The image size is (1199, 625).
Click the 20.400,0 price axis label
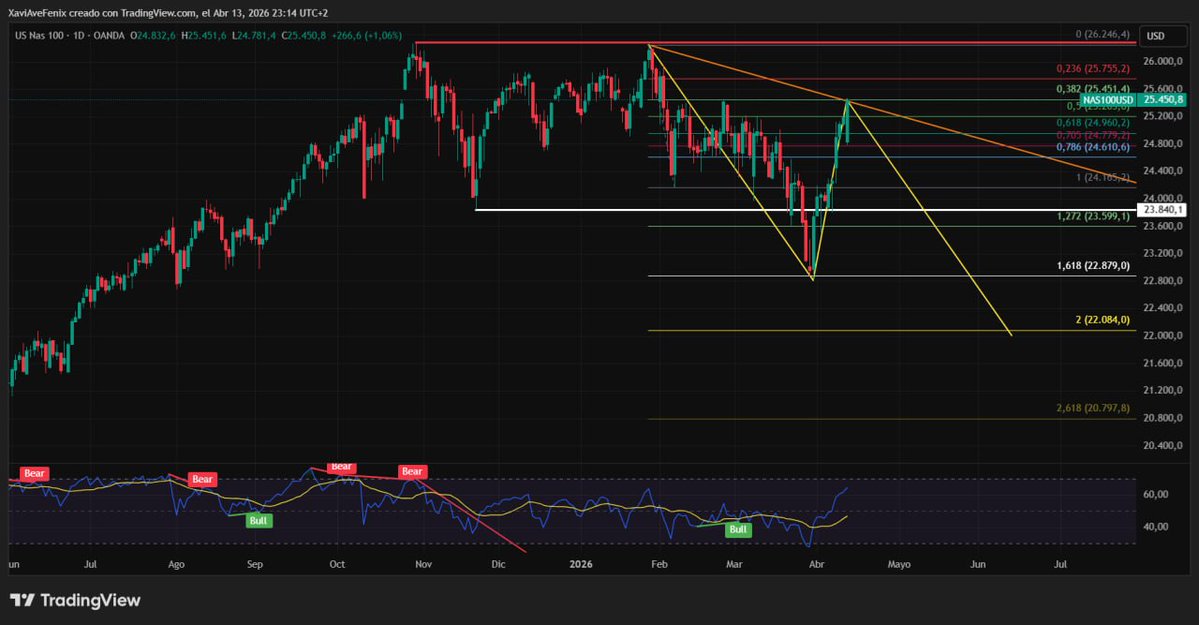(x=1162, y=445)
